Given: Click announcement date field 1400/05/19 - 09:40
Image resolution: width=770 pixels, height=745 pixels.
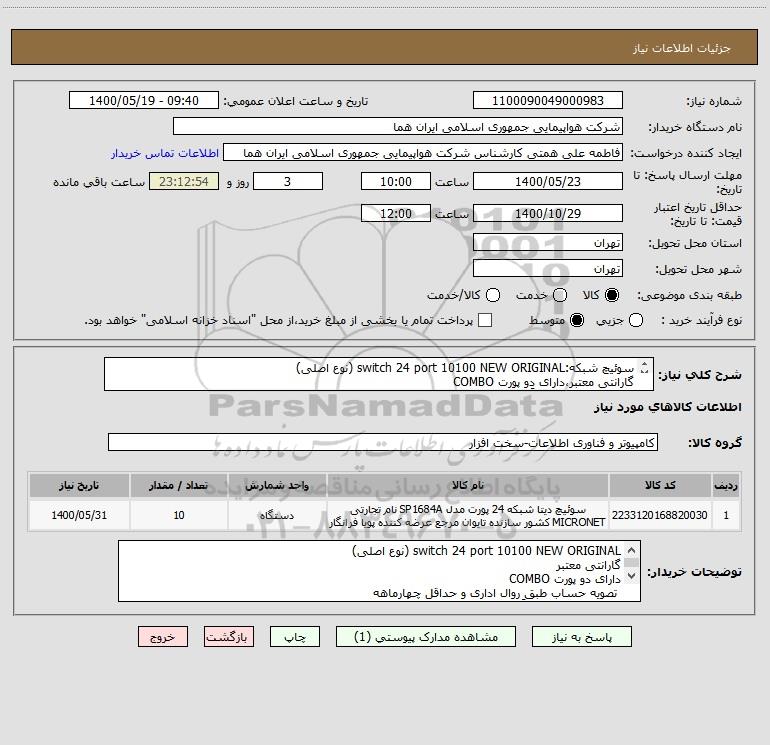Looking at the screenshot, I should (144, 100).
